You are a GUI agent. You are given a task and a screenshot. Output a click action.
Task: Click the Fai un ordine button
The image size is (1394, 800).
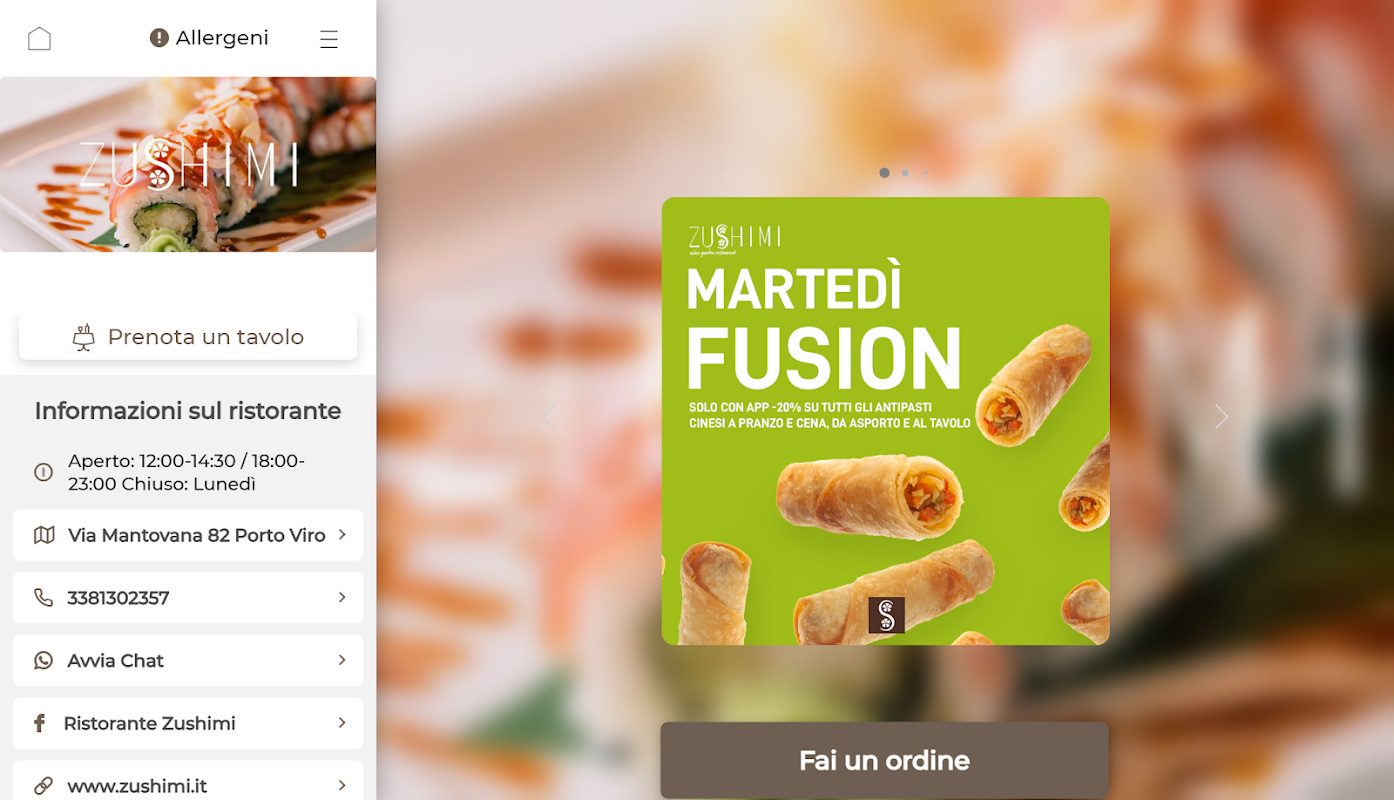coord(884,760)
